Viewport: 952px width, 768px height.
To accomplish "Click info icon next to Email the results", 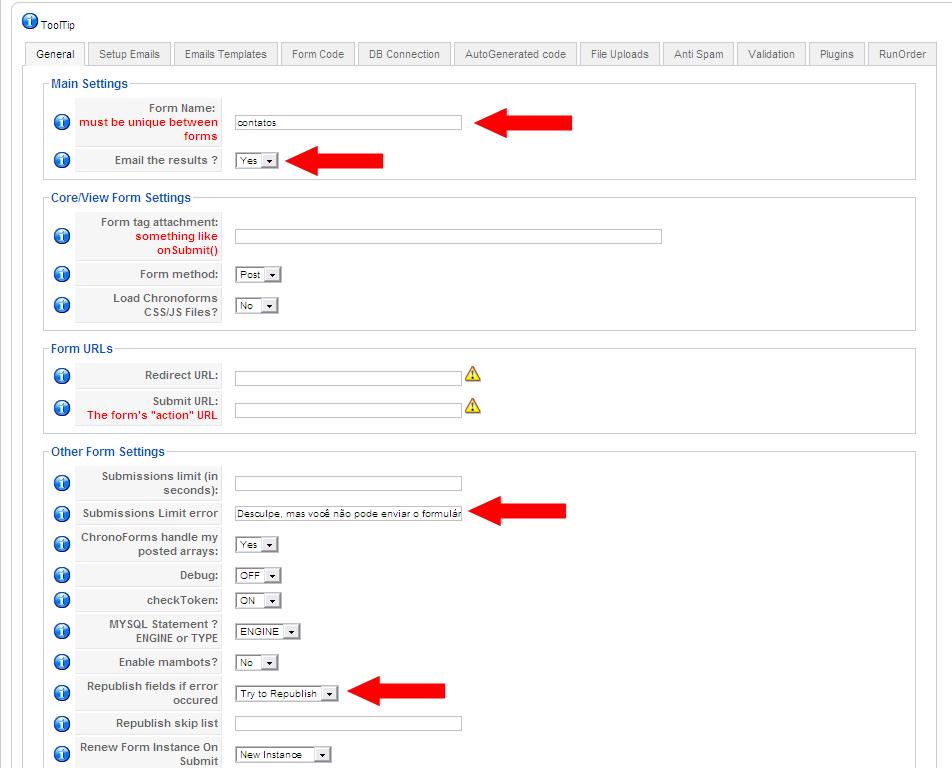I will tap(61, 160).
